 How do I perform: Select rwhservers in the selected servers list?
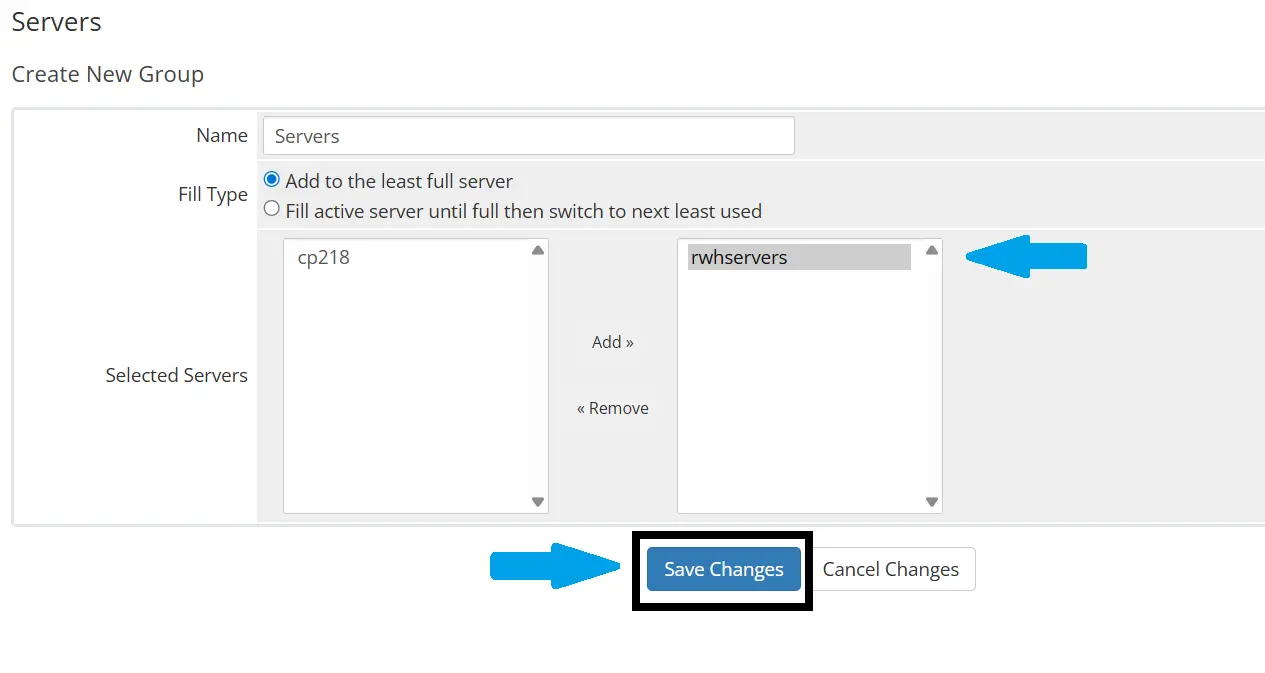point(799,257)
